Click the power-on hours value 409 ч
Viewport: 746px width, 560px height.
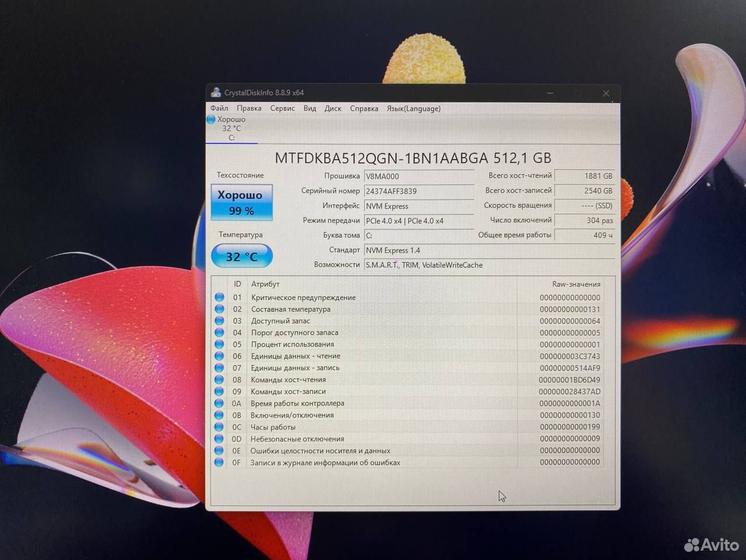click(x=585, y=235)
